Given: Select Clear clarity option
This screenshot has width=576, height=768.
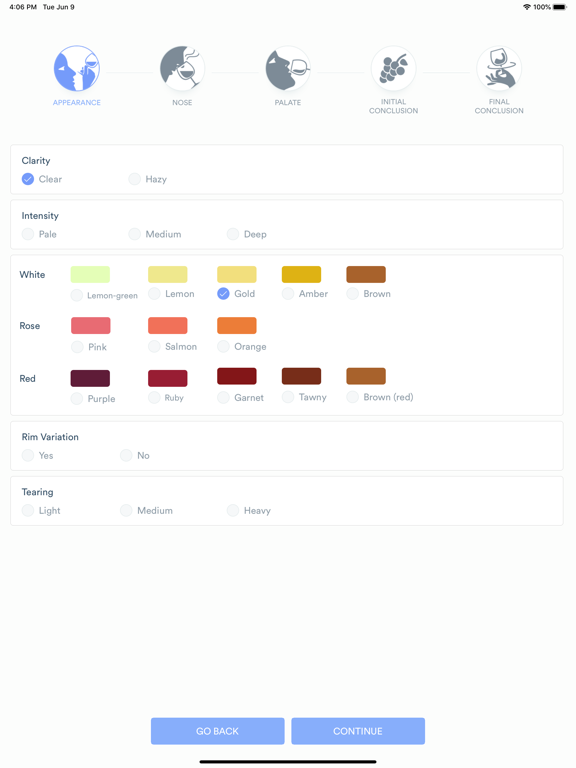Looking at the screenshot, I should pyautogui.click(x=28, y=179).
